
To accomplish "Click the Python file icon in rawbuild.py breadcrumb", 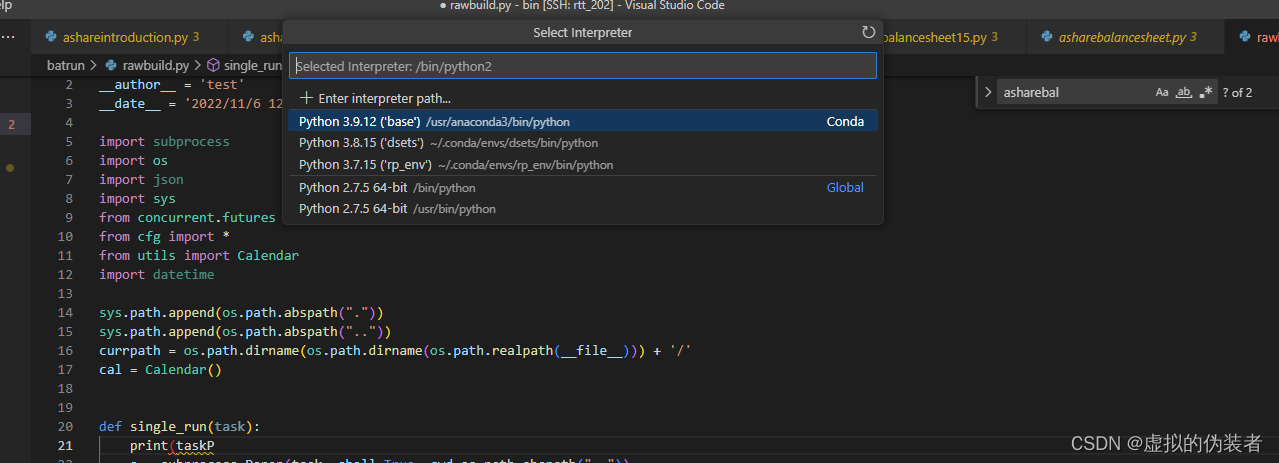I will (x=112, y=65).
